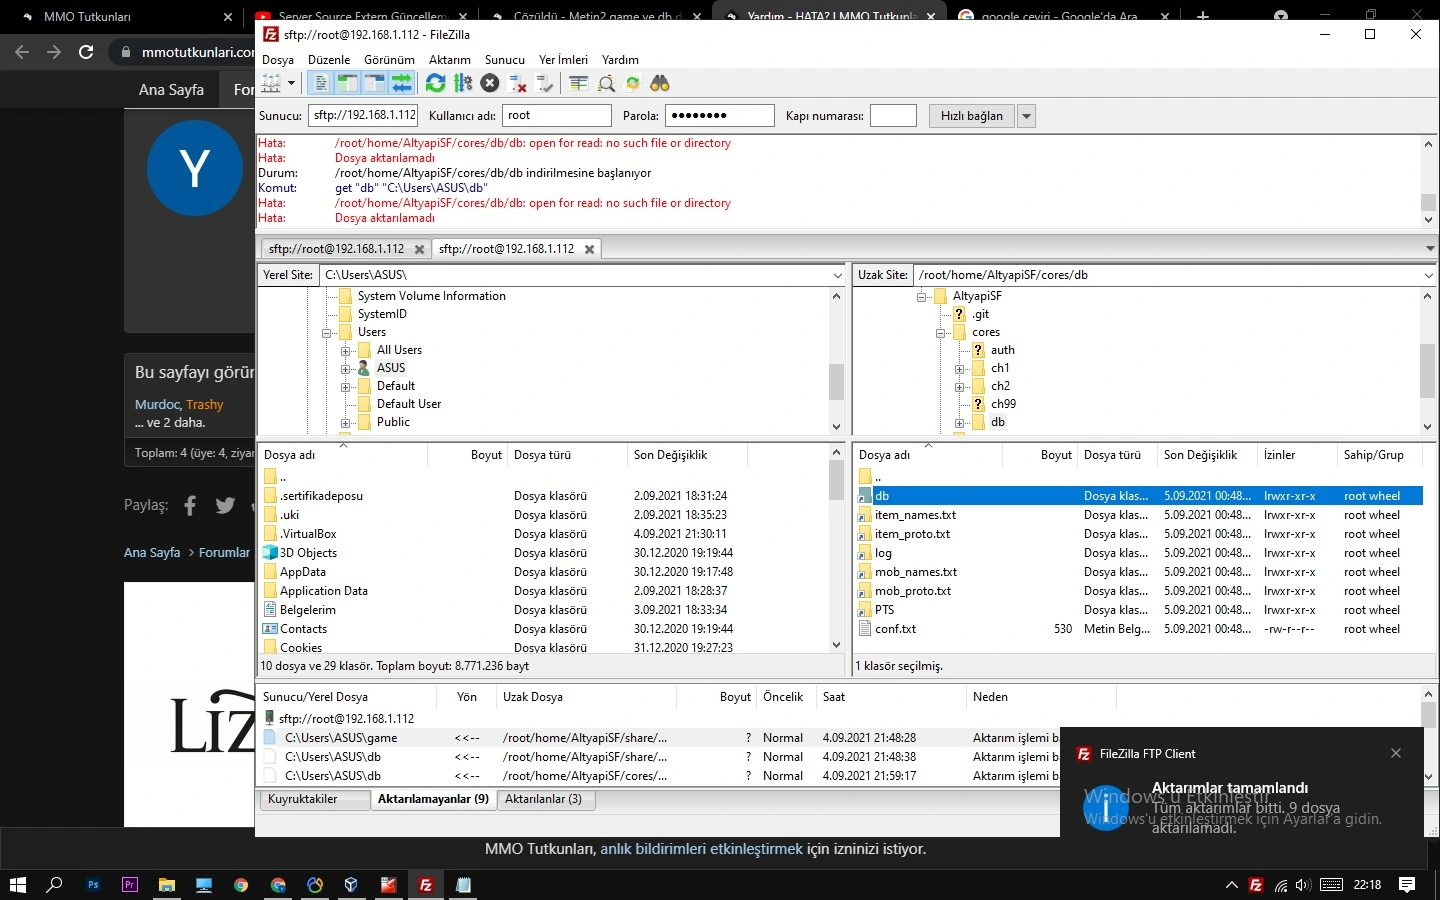
Task: Open the Aktarım menu
Action: (450, 60)
